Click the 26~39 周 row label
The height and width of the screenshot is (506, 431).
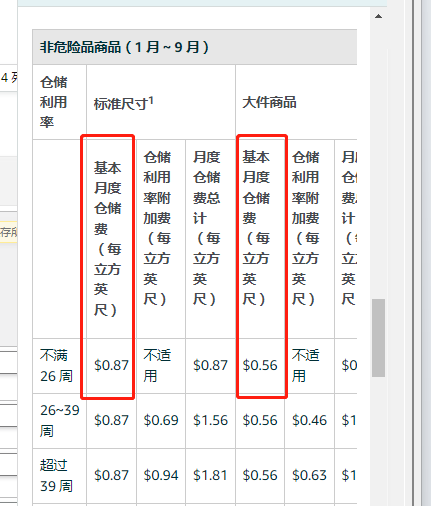(x=60, y=421)
